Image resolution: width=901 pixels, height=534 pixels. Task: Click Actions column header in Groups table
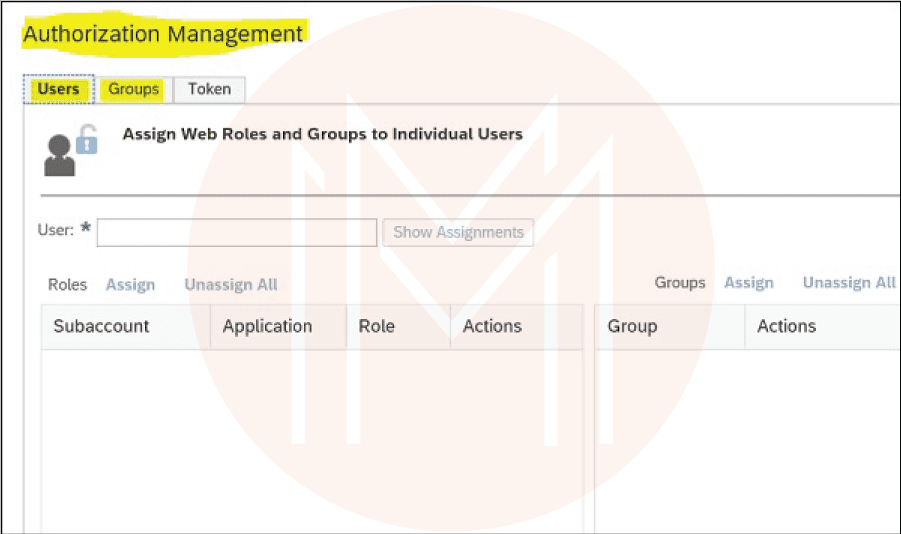tap(786, 326)
